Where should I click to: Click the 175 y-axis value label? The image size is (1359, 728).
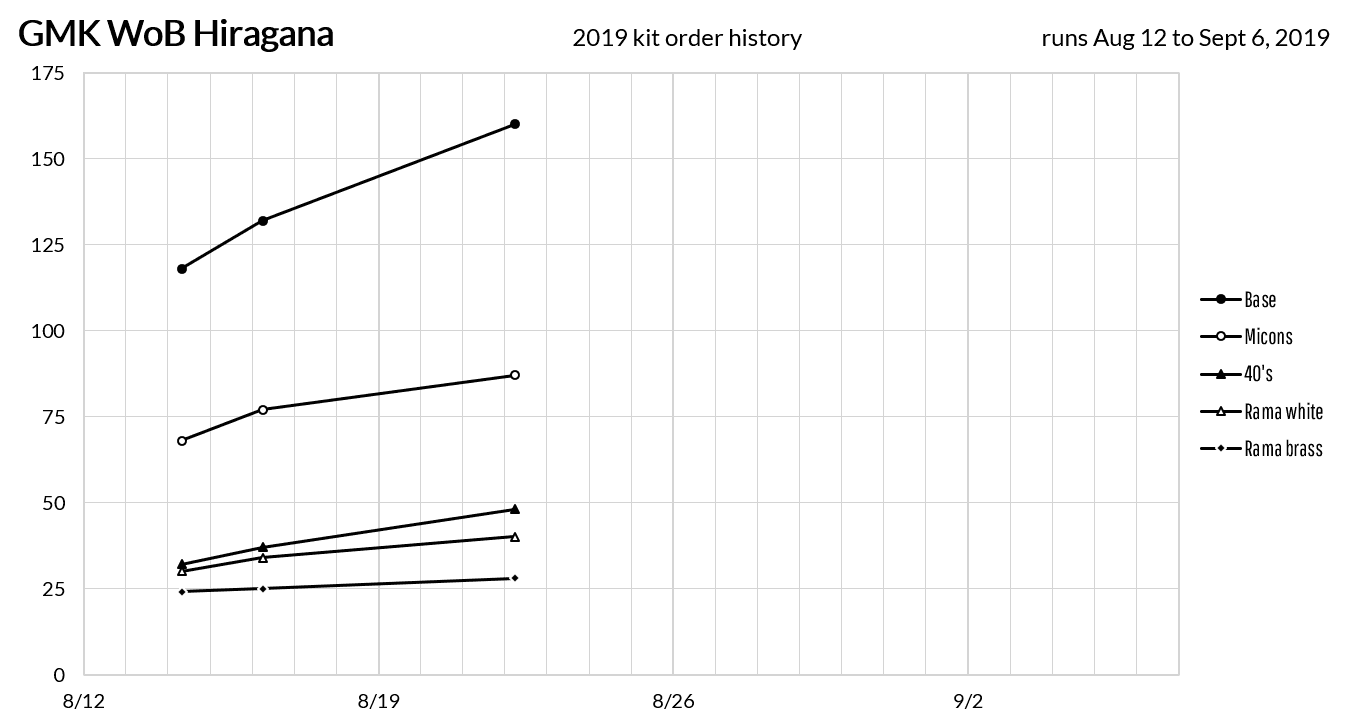[x=49, y=73]
